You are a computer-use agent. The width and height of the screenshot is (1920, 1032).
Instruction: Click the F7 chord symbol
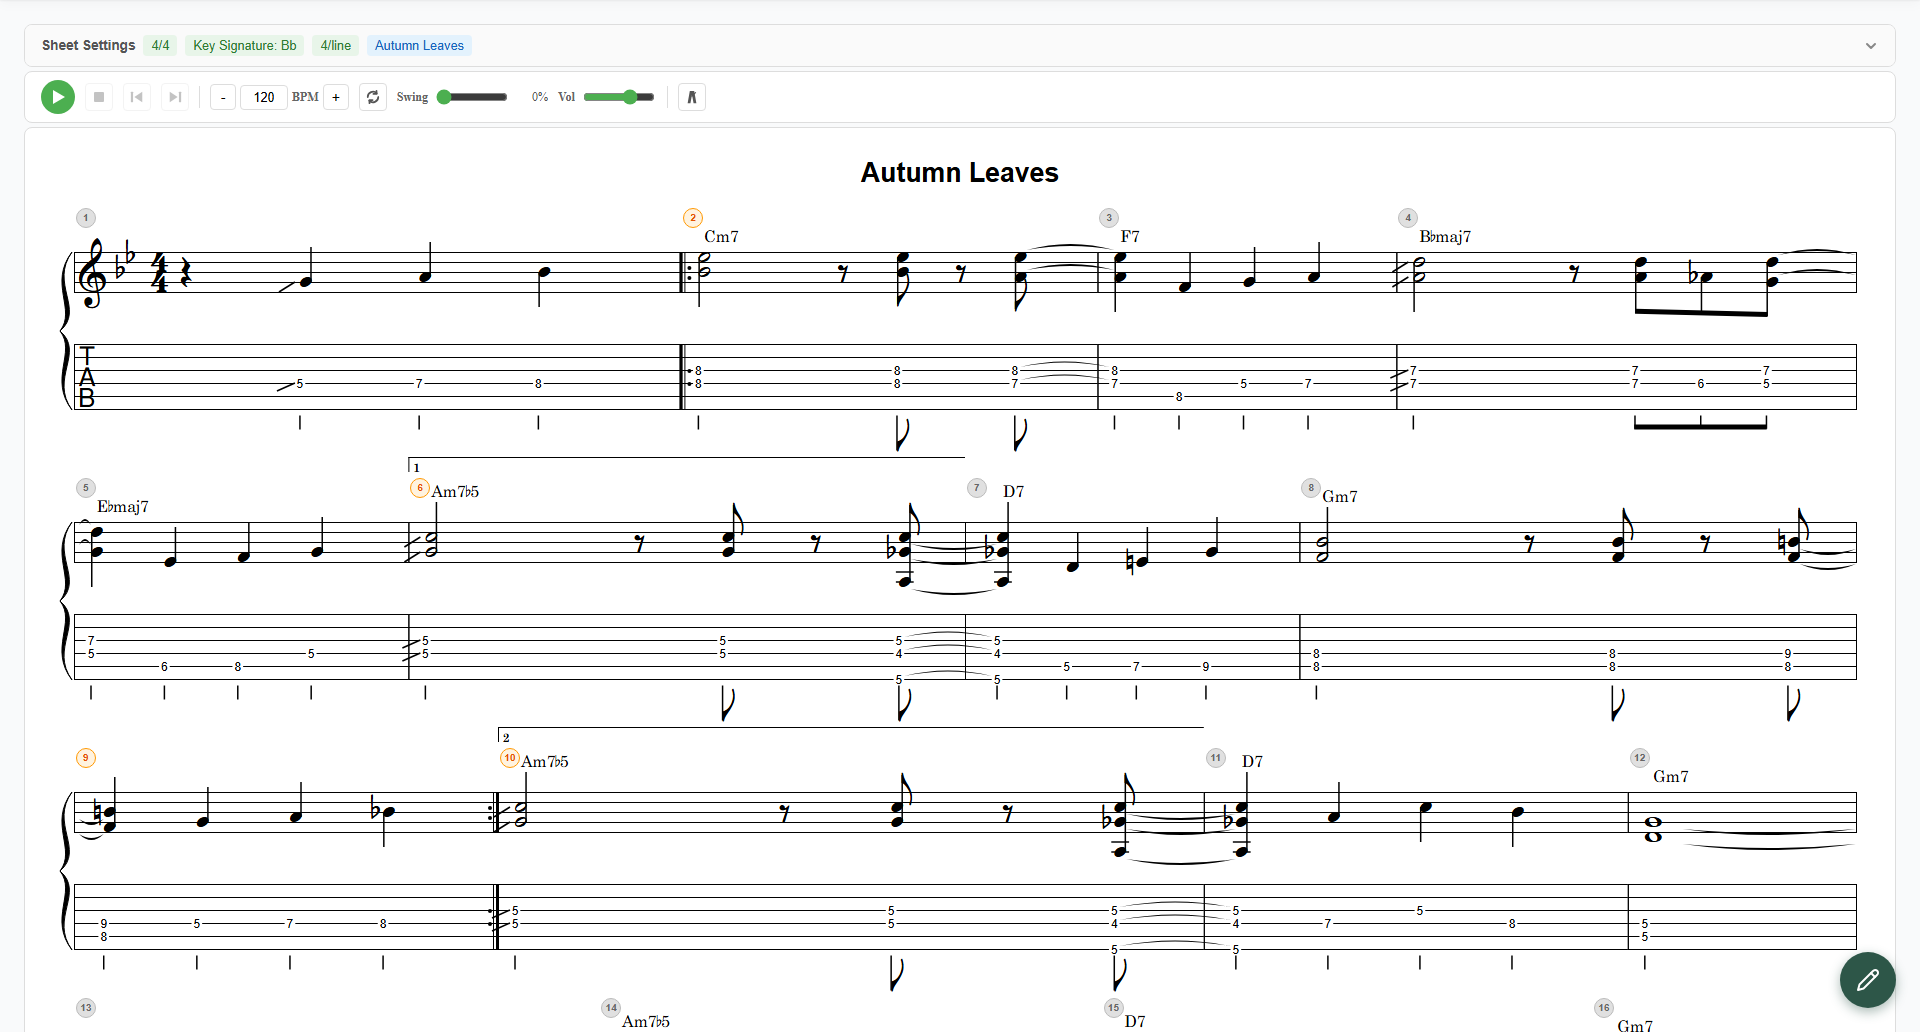tap(1130, 237)
